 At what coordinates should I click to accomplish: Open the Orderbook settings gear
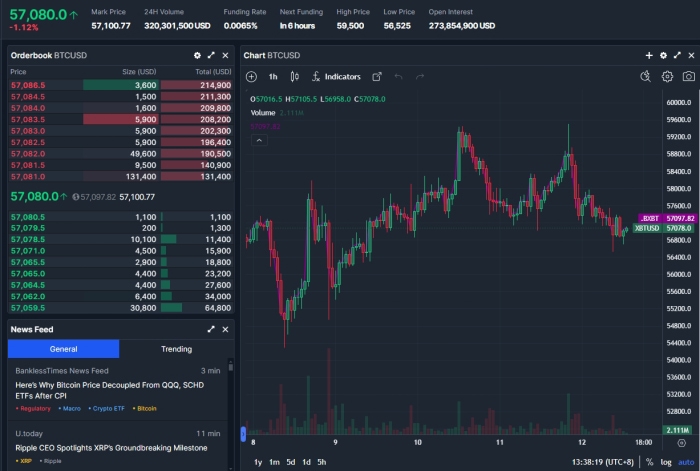pyautogui.click(x=197, y=55)
